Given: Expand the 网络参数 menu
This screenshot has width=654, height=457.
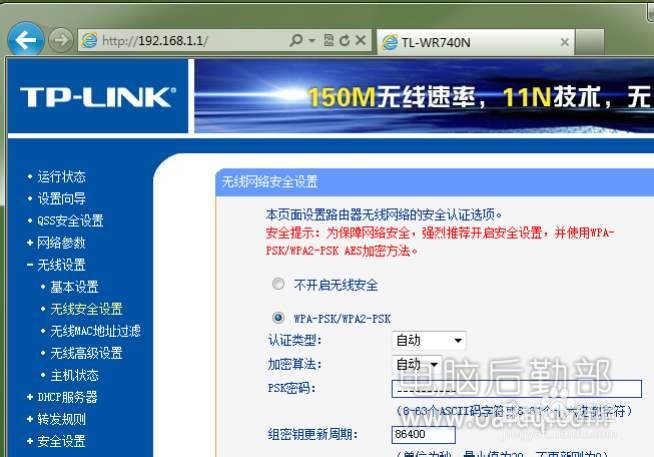Looking at the screenshot, I should pyautogui.click(x=61, y=243).
